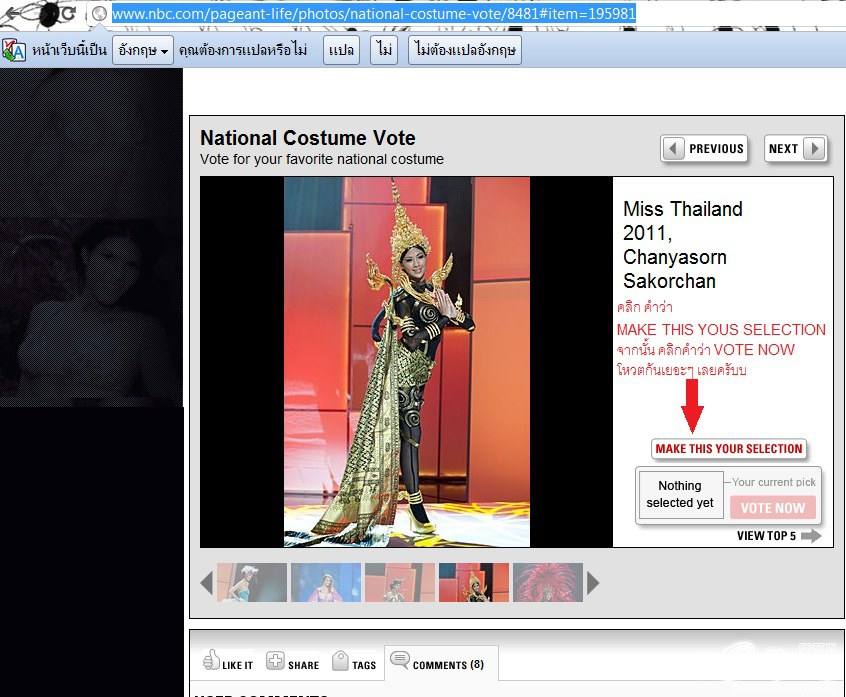Click the SHARE plus icon
The image size is (846, 697).
275,661
